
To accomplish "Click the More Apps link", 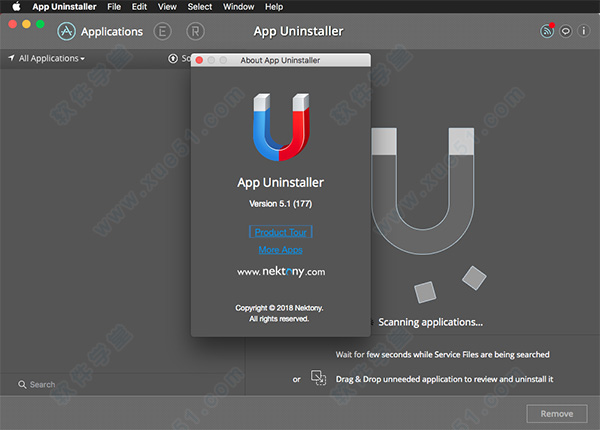I will [x=280, y=250].
